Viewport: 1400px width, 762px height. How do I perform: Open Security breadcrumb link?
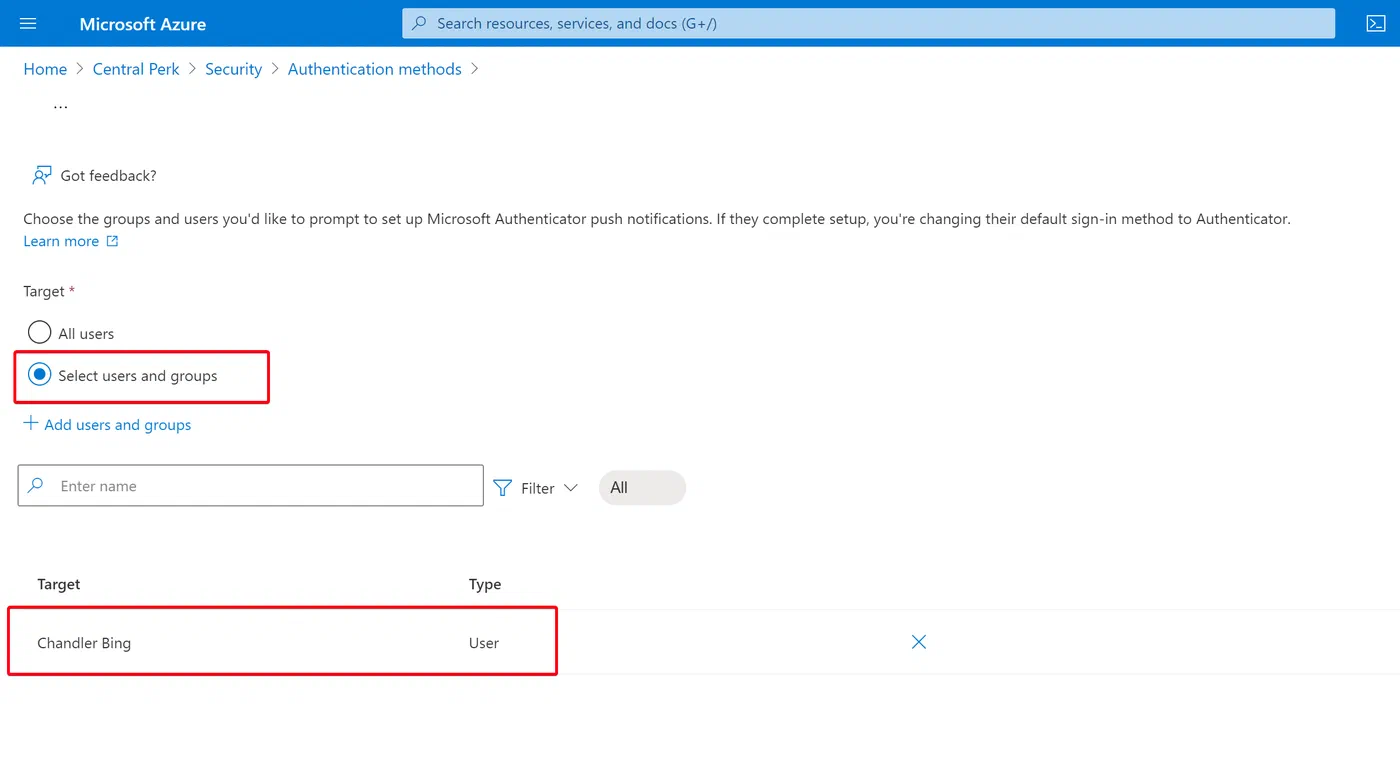(233, 69)
